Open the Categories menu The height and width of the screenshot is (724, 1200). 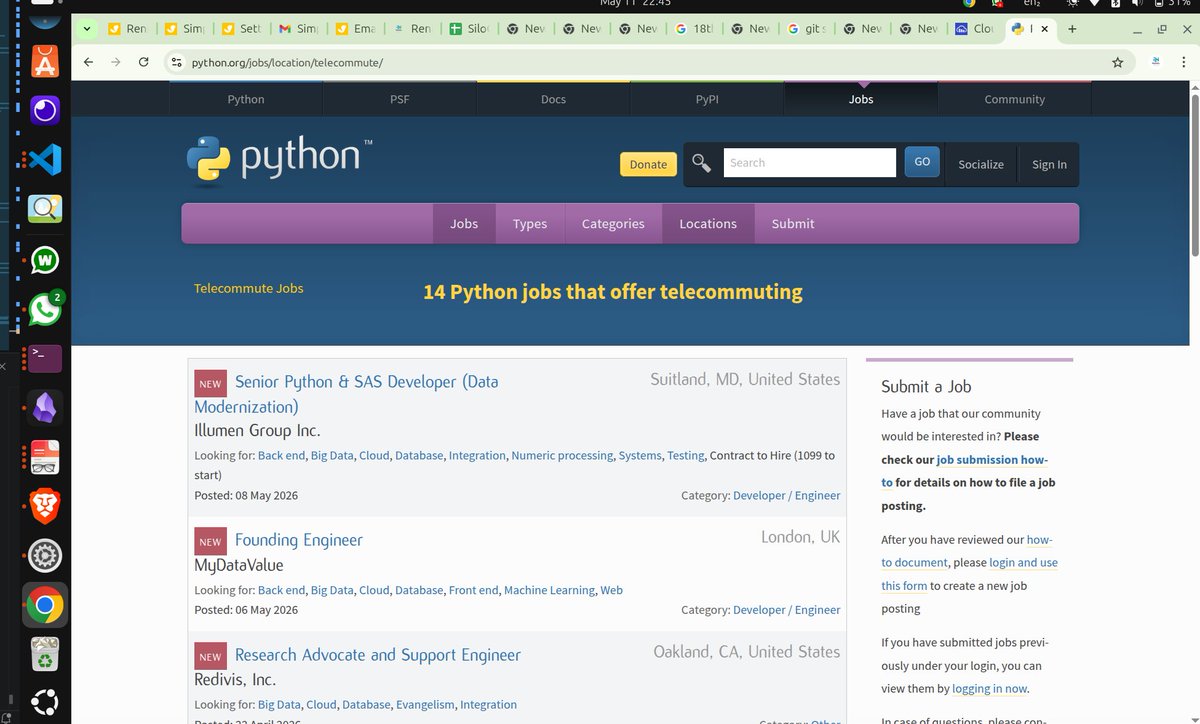613,224
